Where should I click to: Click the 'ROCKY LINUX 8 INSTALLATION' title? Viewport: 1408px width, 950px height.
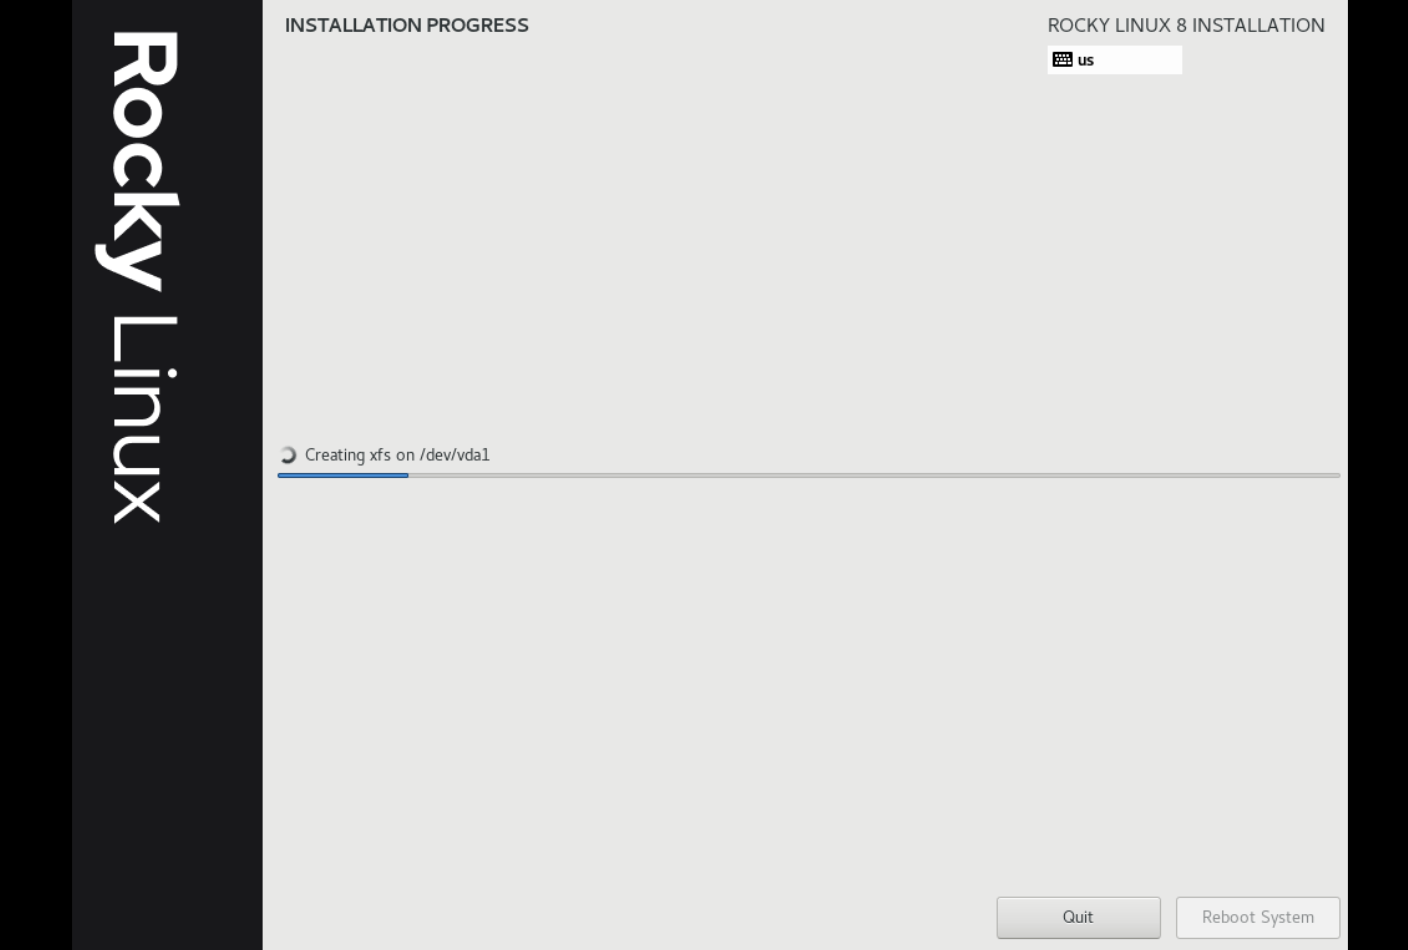pyautogui.click(x=1186, y=25)
